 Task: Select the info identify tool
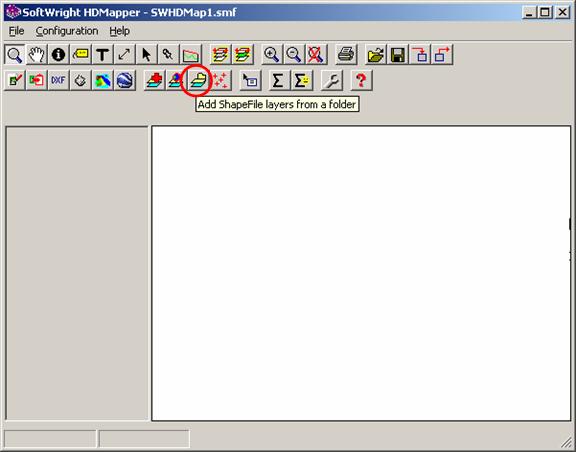pyautogui.click(x=58, y=55)
